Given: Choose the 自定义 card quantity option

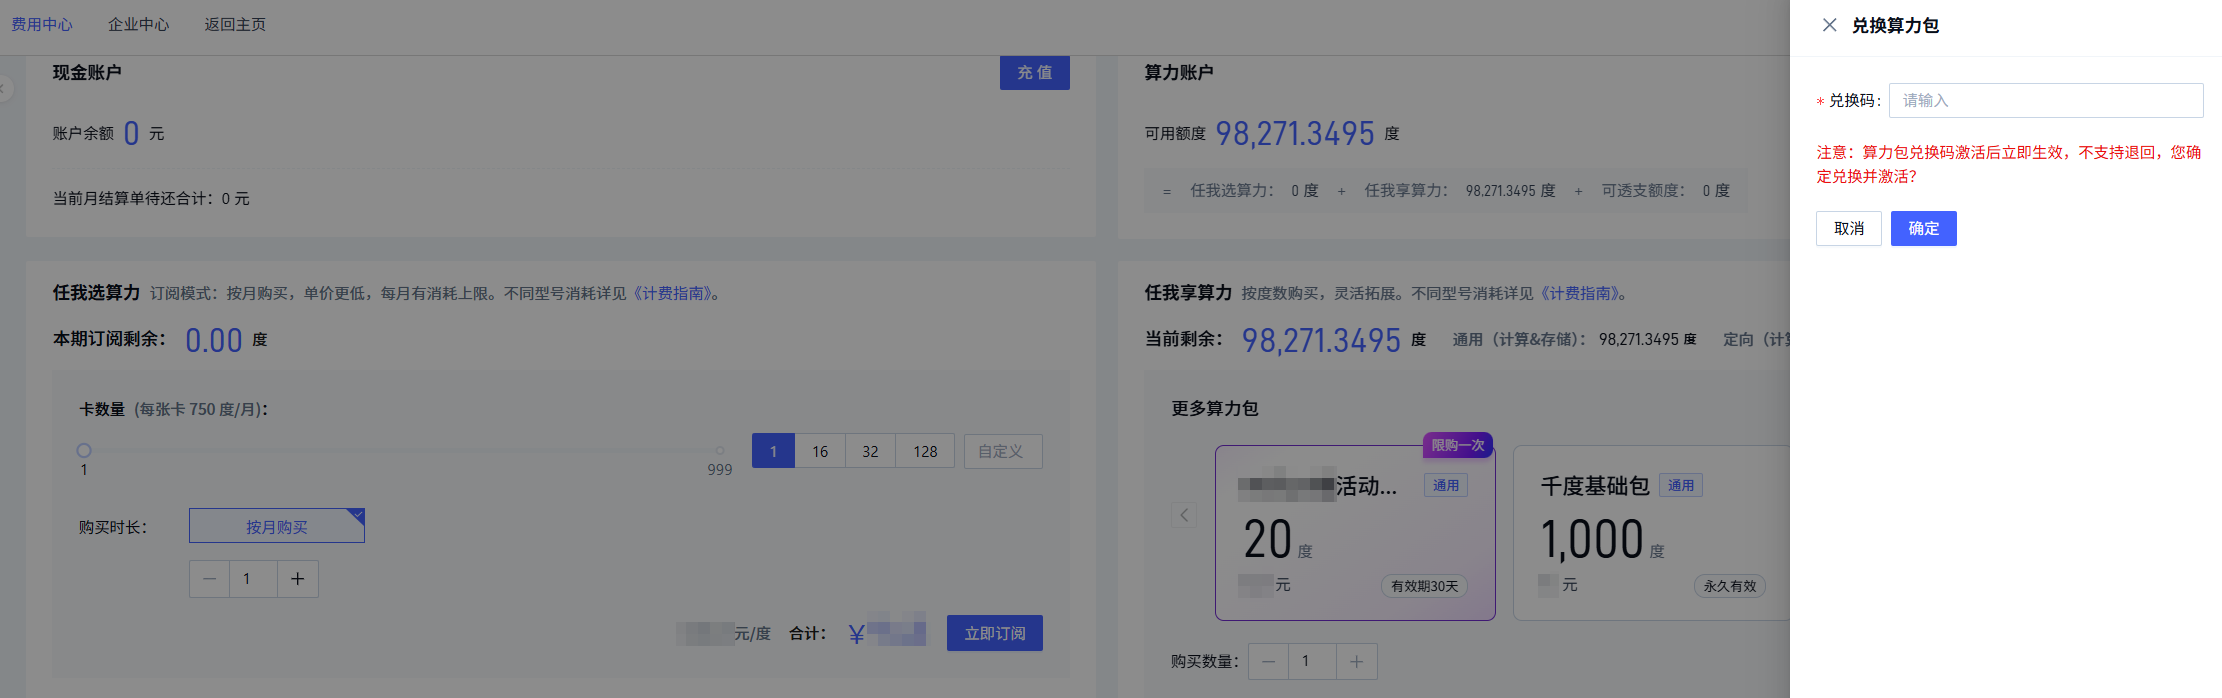Looking at the screenshot, I should click(1002, 451).
